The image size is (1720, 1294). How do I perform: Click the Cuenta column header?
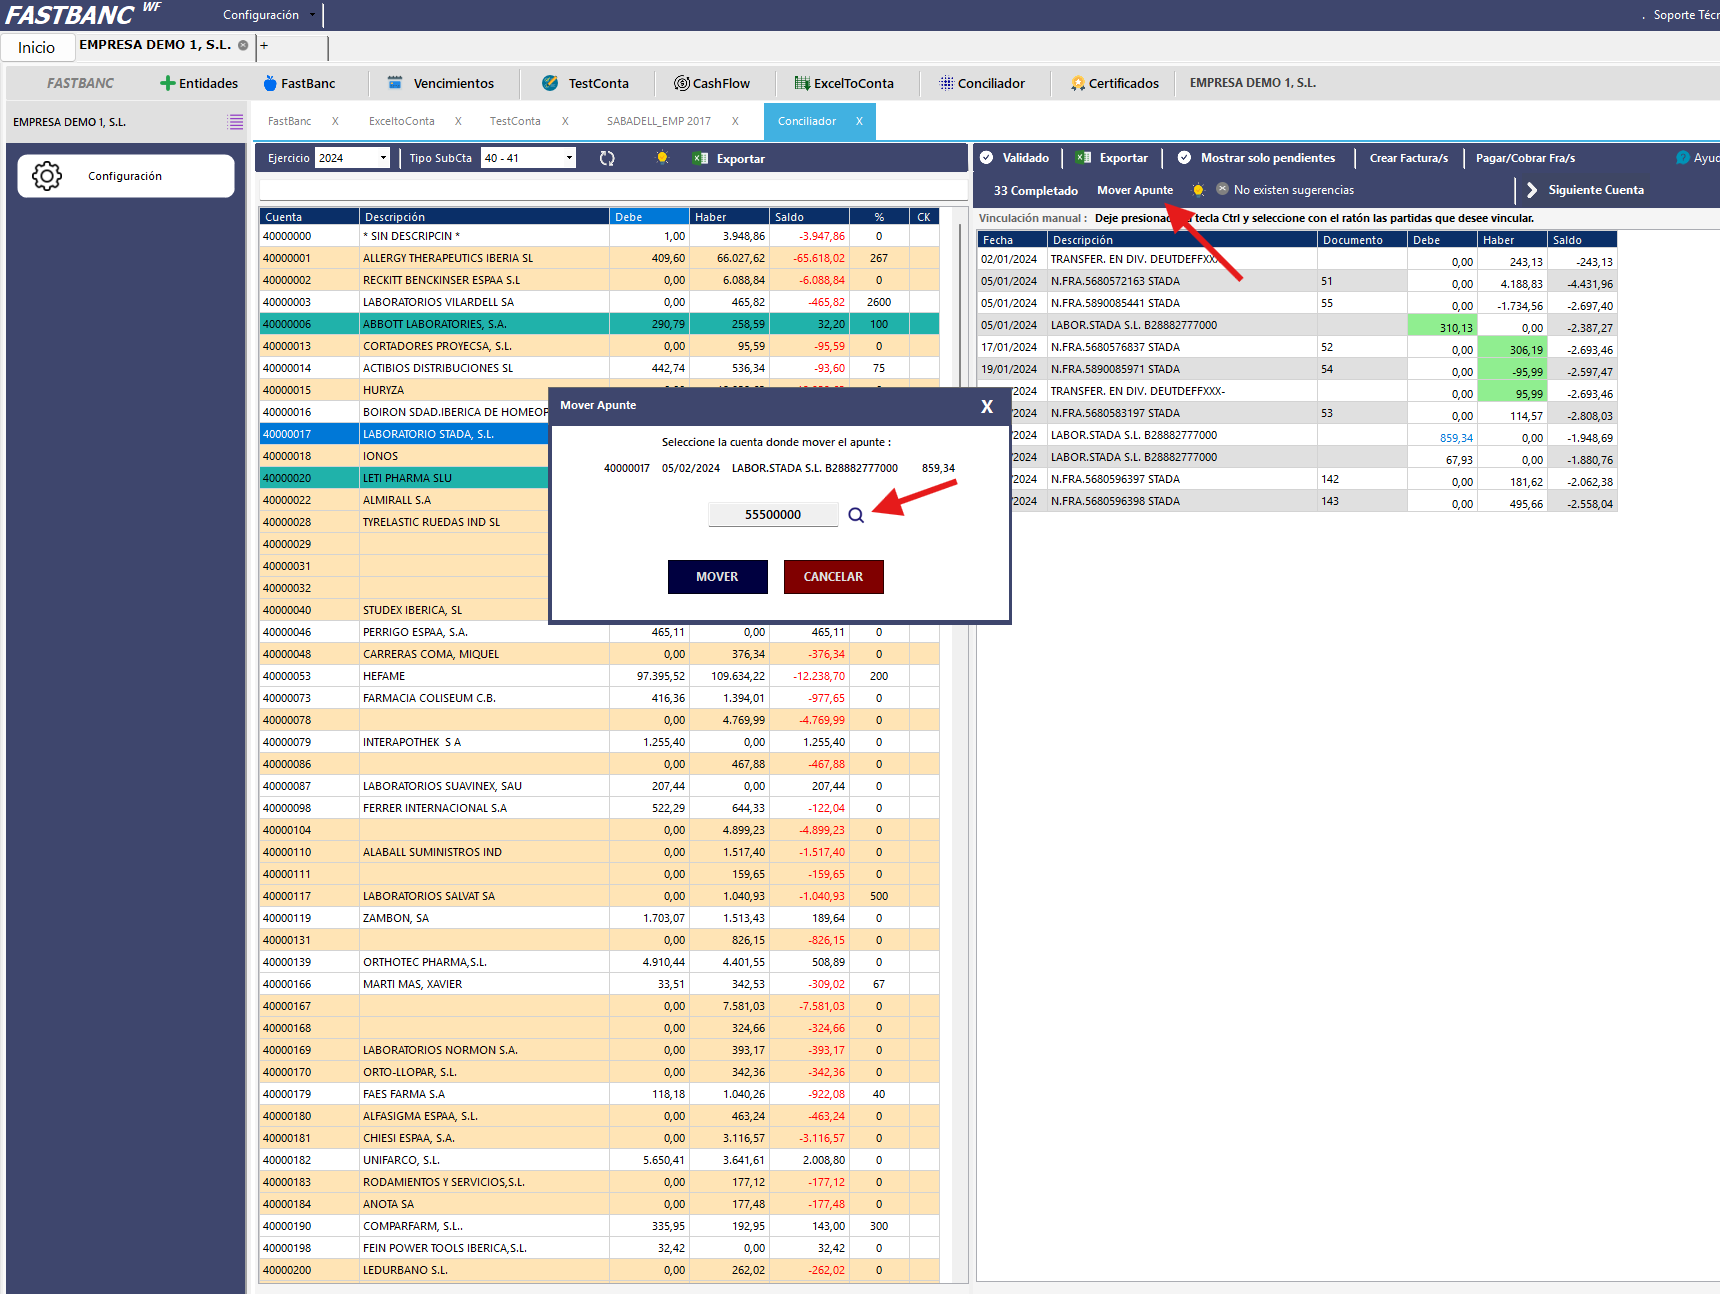click(309, 216)
